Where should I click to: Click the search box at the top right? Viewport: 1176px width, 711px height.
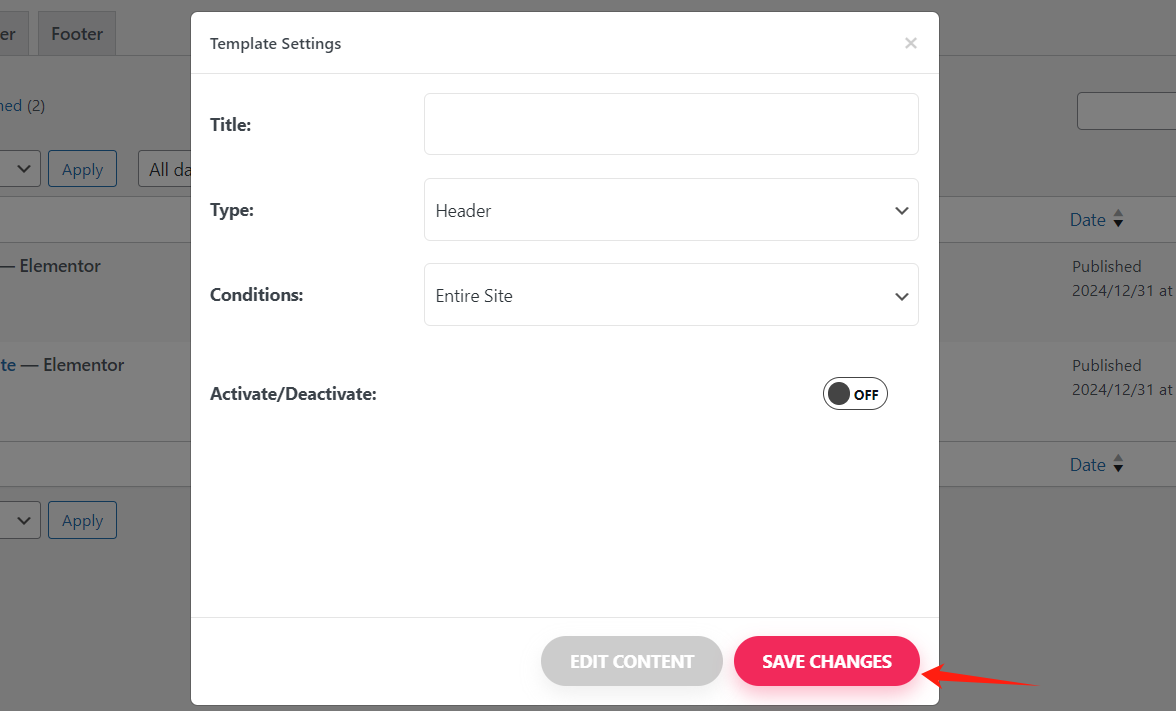[x=1126, y=111]
